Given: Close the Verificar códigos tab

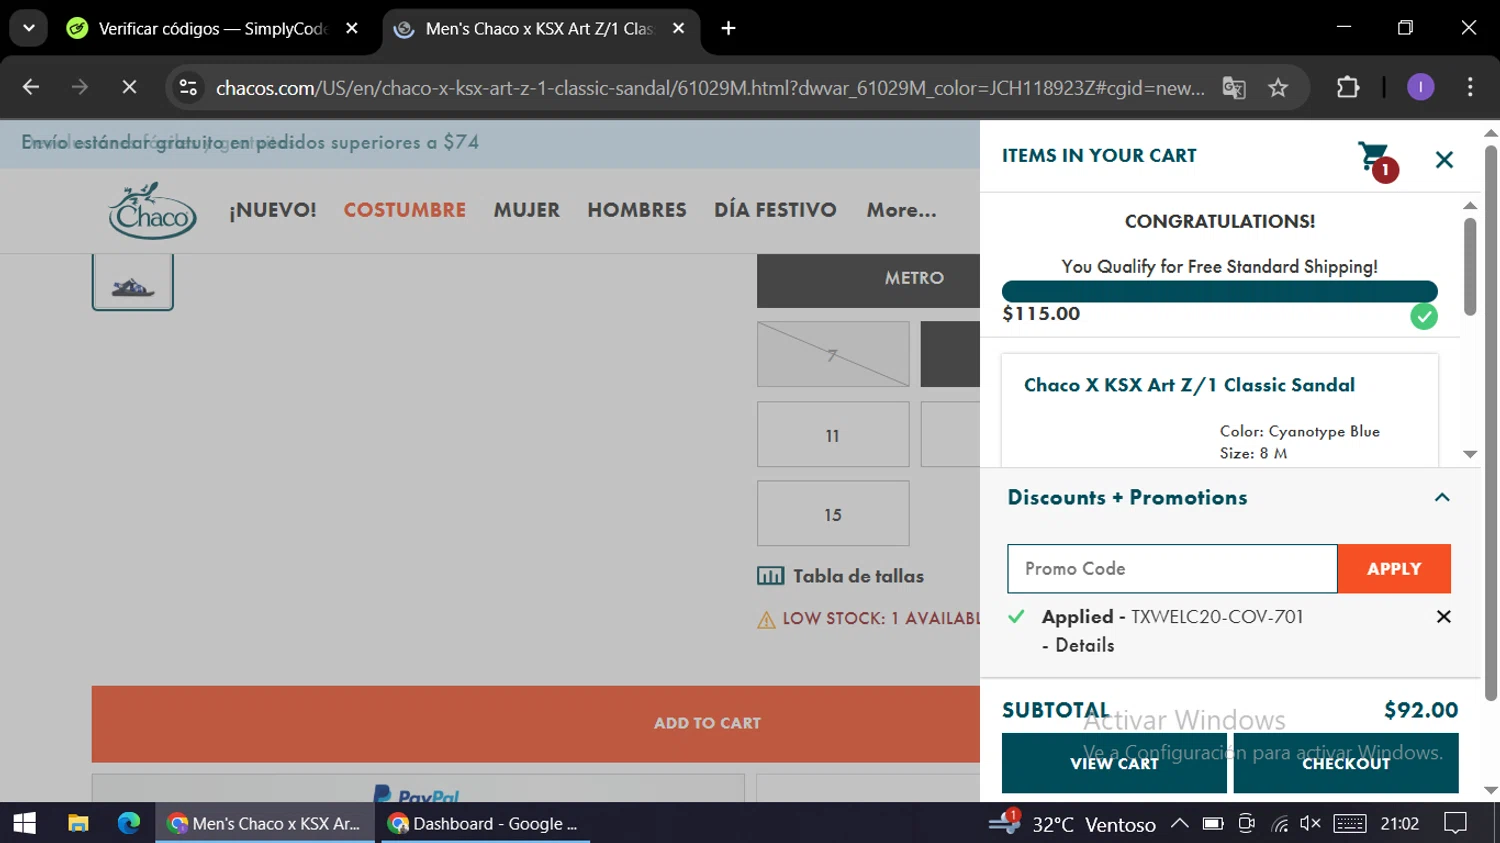Looking at the screenshot, I should coord(352,29).
